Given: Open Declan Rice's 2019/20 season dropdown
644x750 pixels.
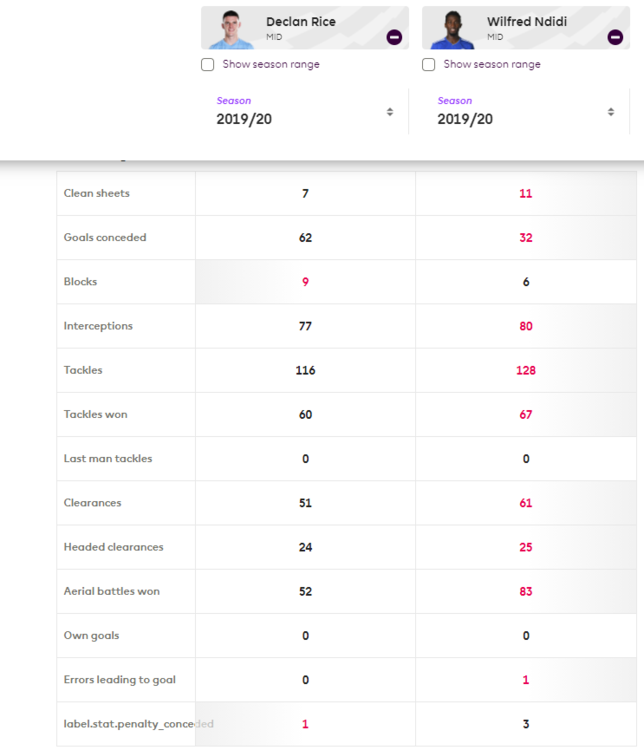Looking at the screenshot, I should coord(305,111).
